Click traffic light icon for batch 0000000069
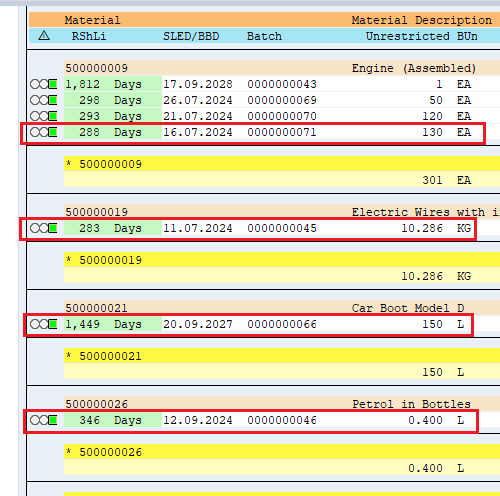Image resolution: width=500 pixels, height=496 pixels. [x=44, y=100]
